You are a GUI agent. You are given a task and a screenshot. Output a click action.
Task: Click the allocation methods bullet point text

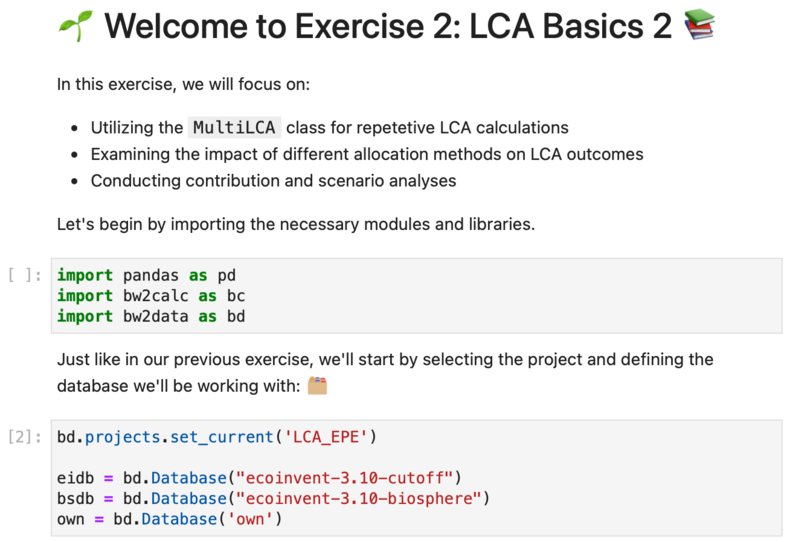click(367, 154)
